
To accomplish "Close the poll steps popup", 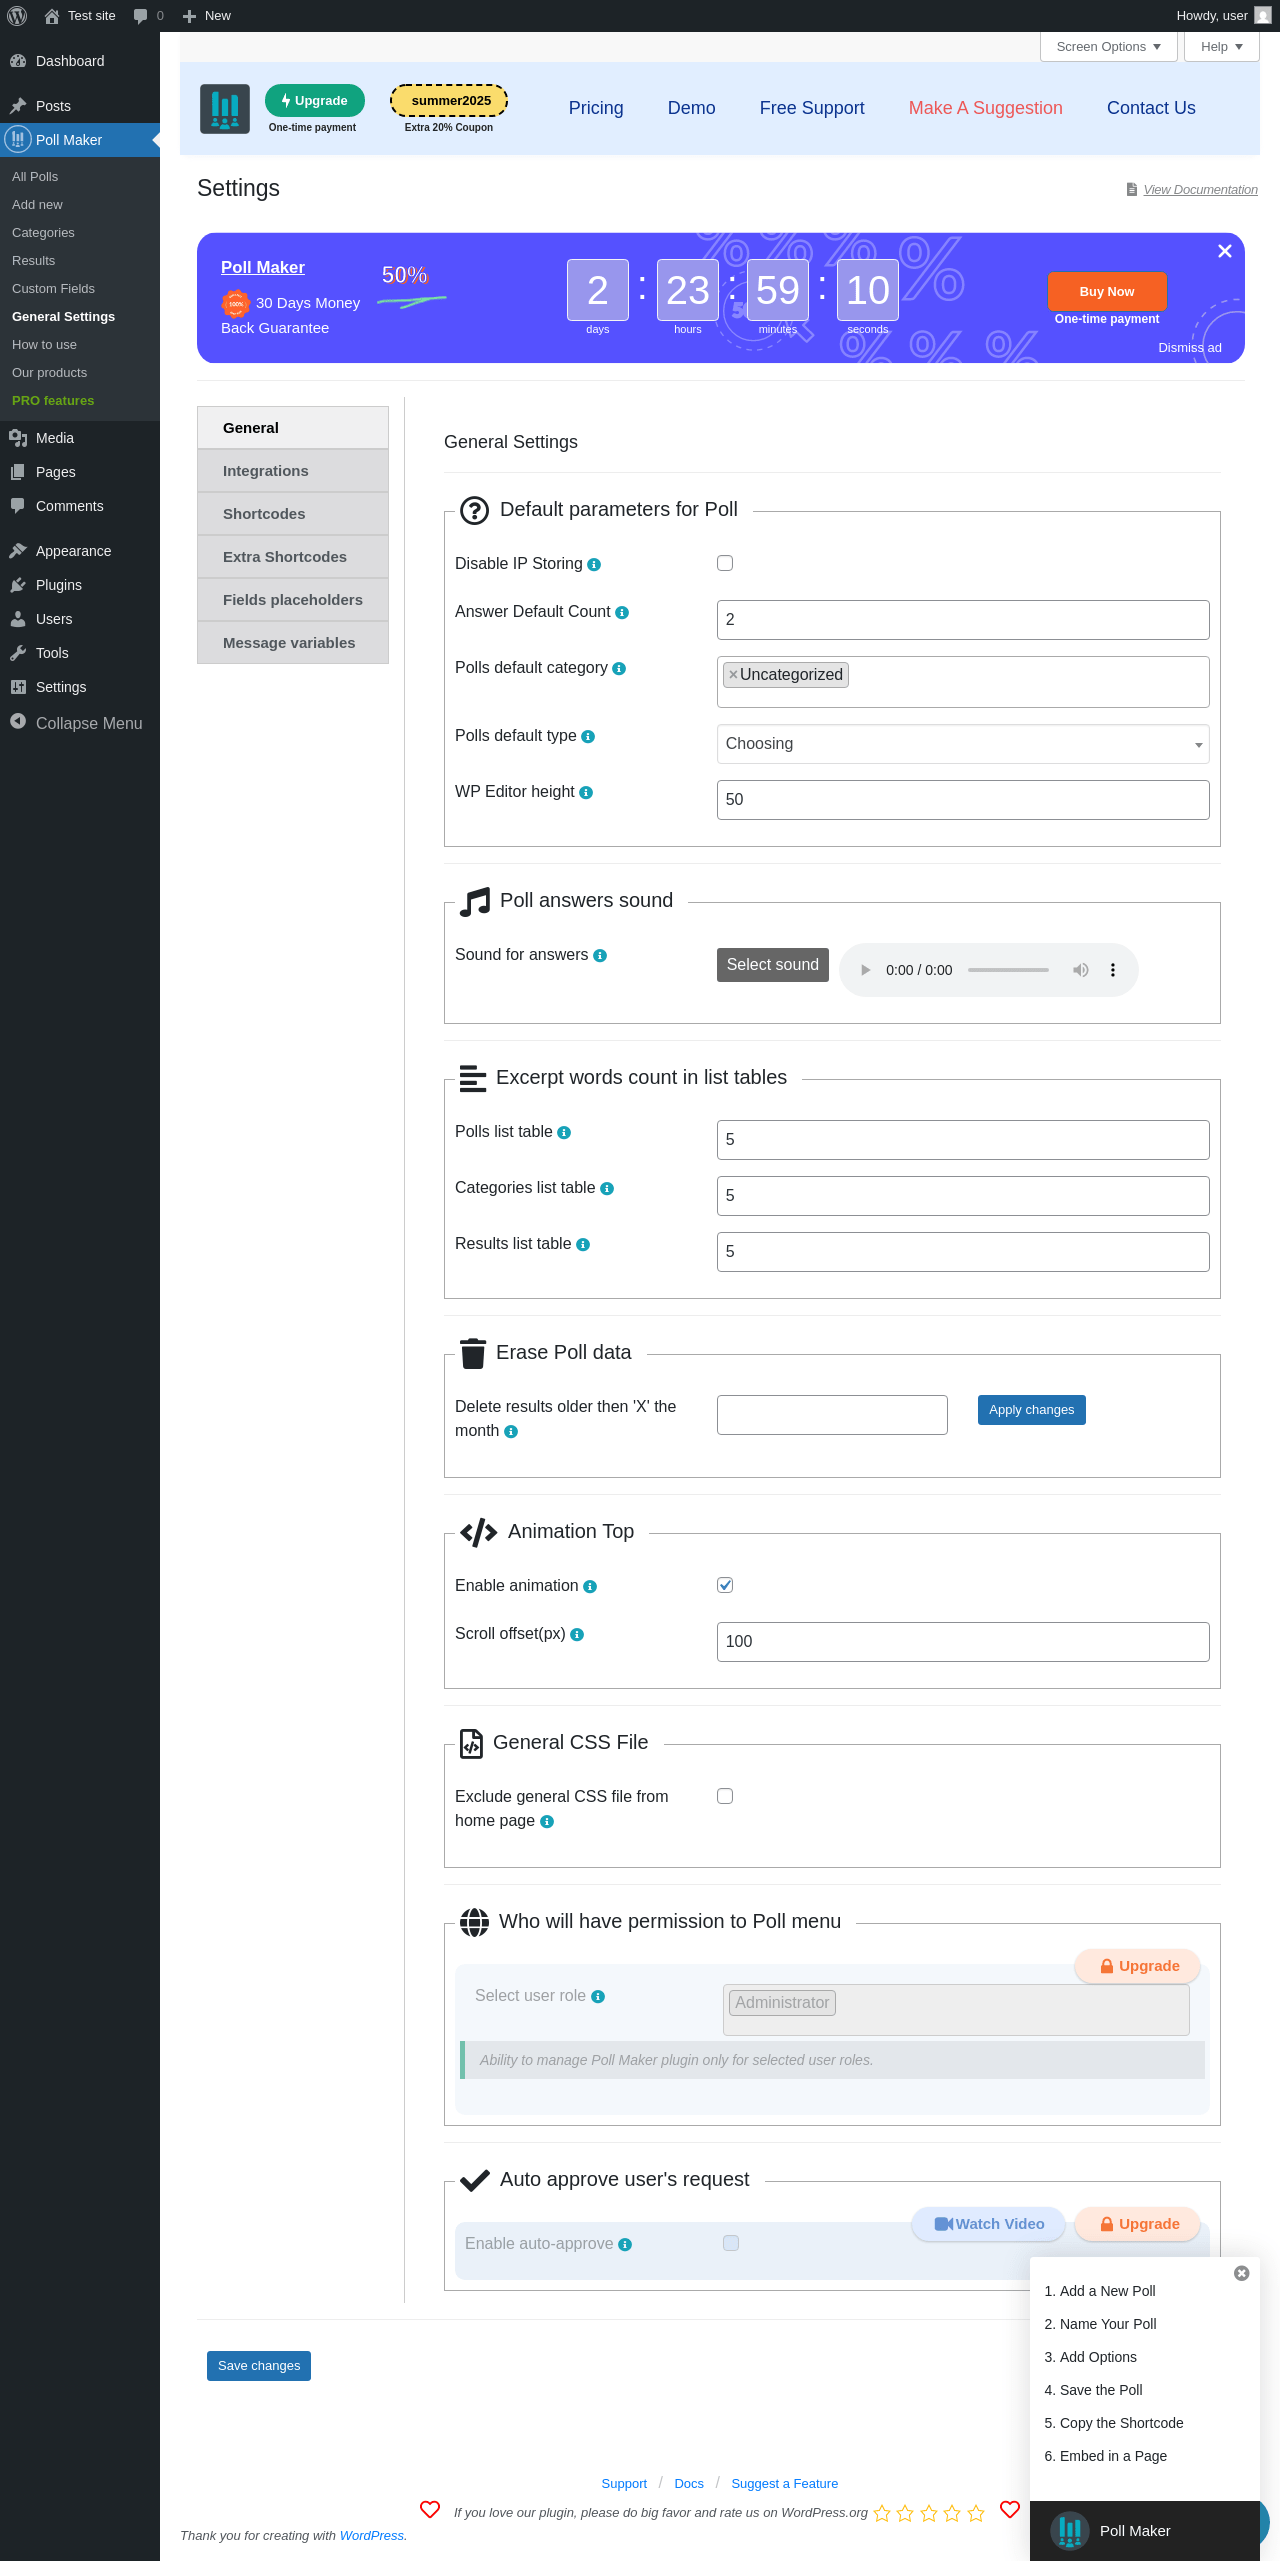I will (x=1242, y=2273).
